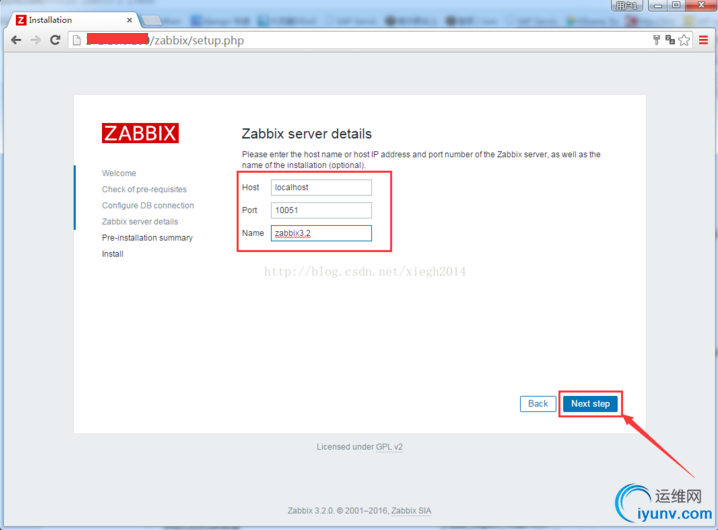Click the Port input field
Screen dimensions: 718x530
[x=321, y=210]
